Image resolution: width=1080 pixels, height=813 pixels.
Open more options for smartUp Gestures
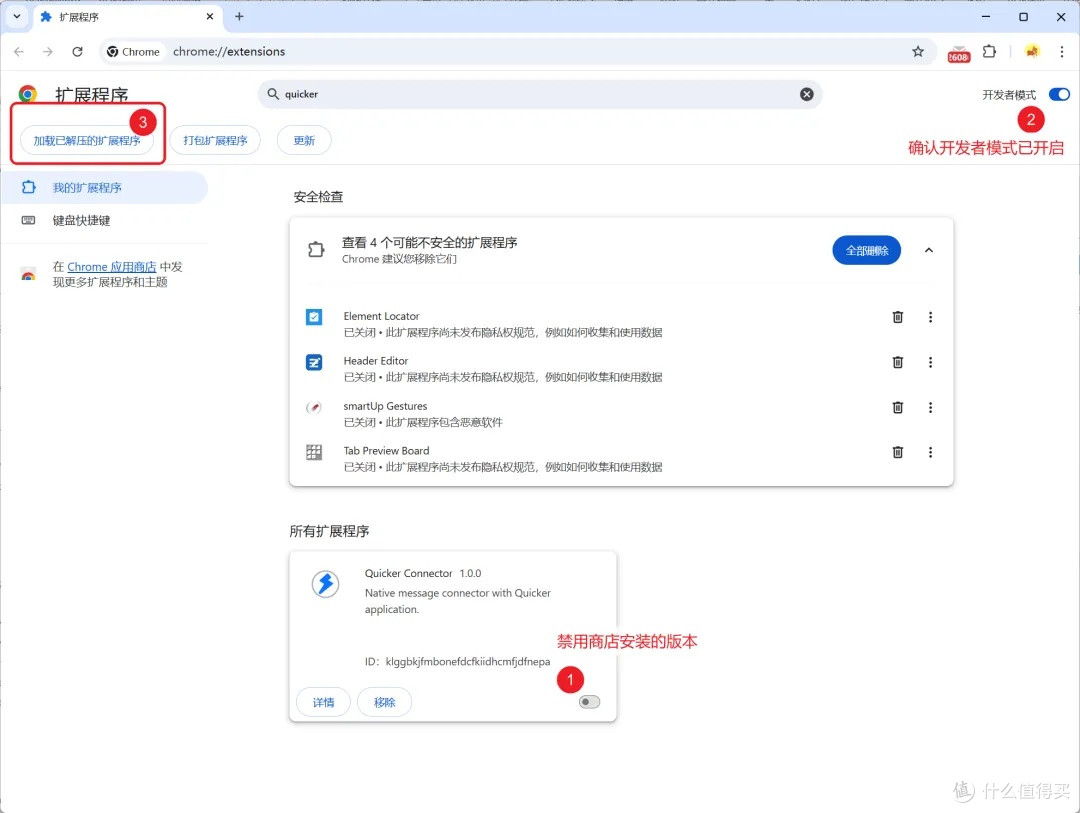tap(930, 407)
